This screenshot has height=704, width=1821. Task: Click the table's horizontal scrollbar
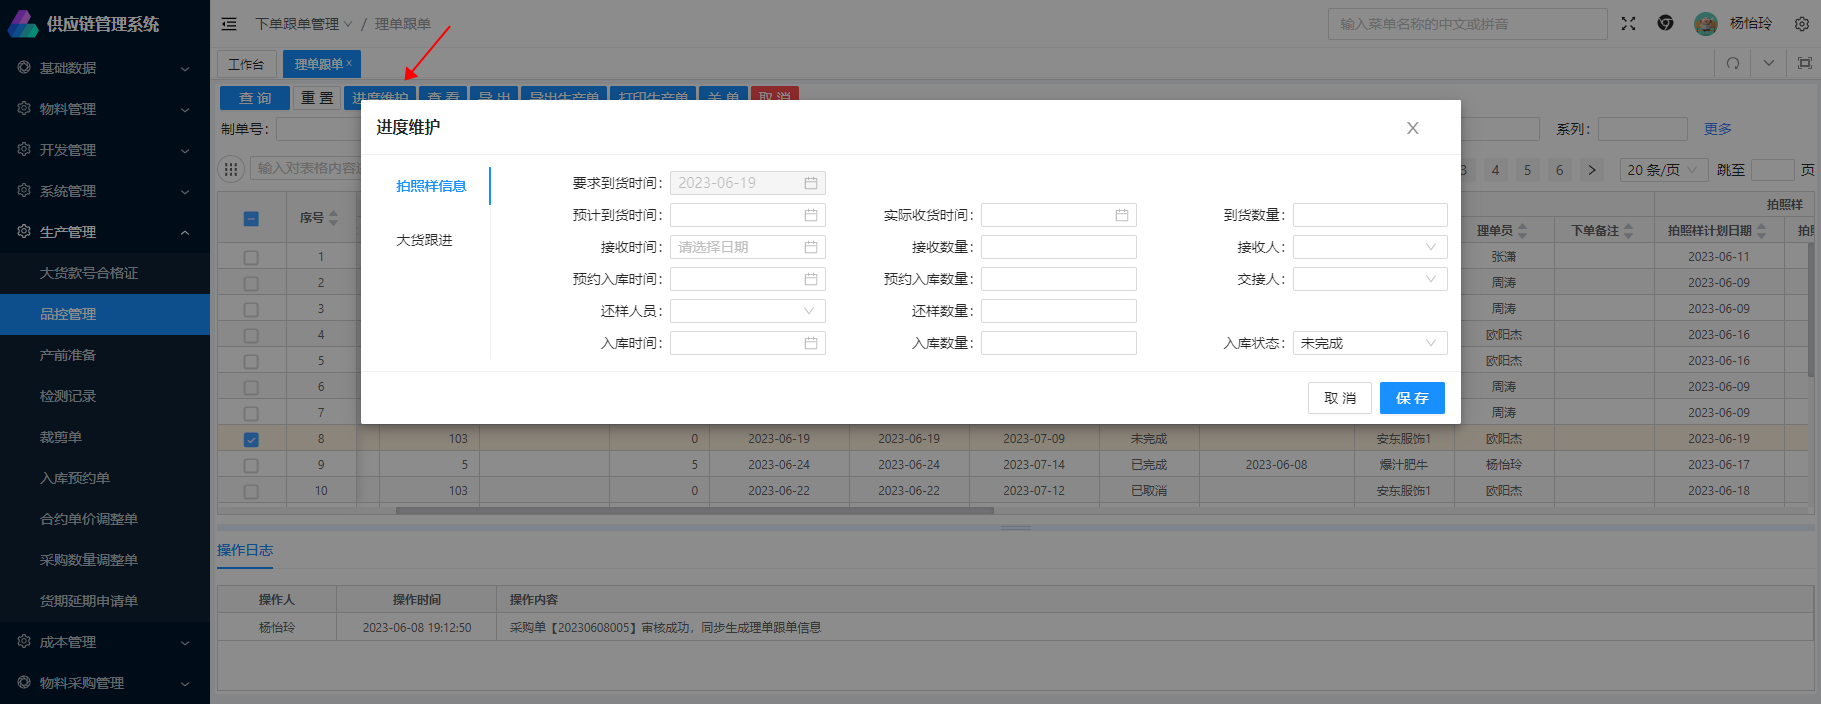click(694, 511)
